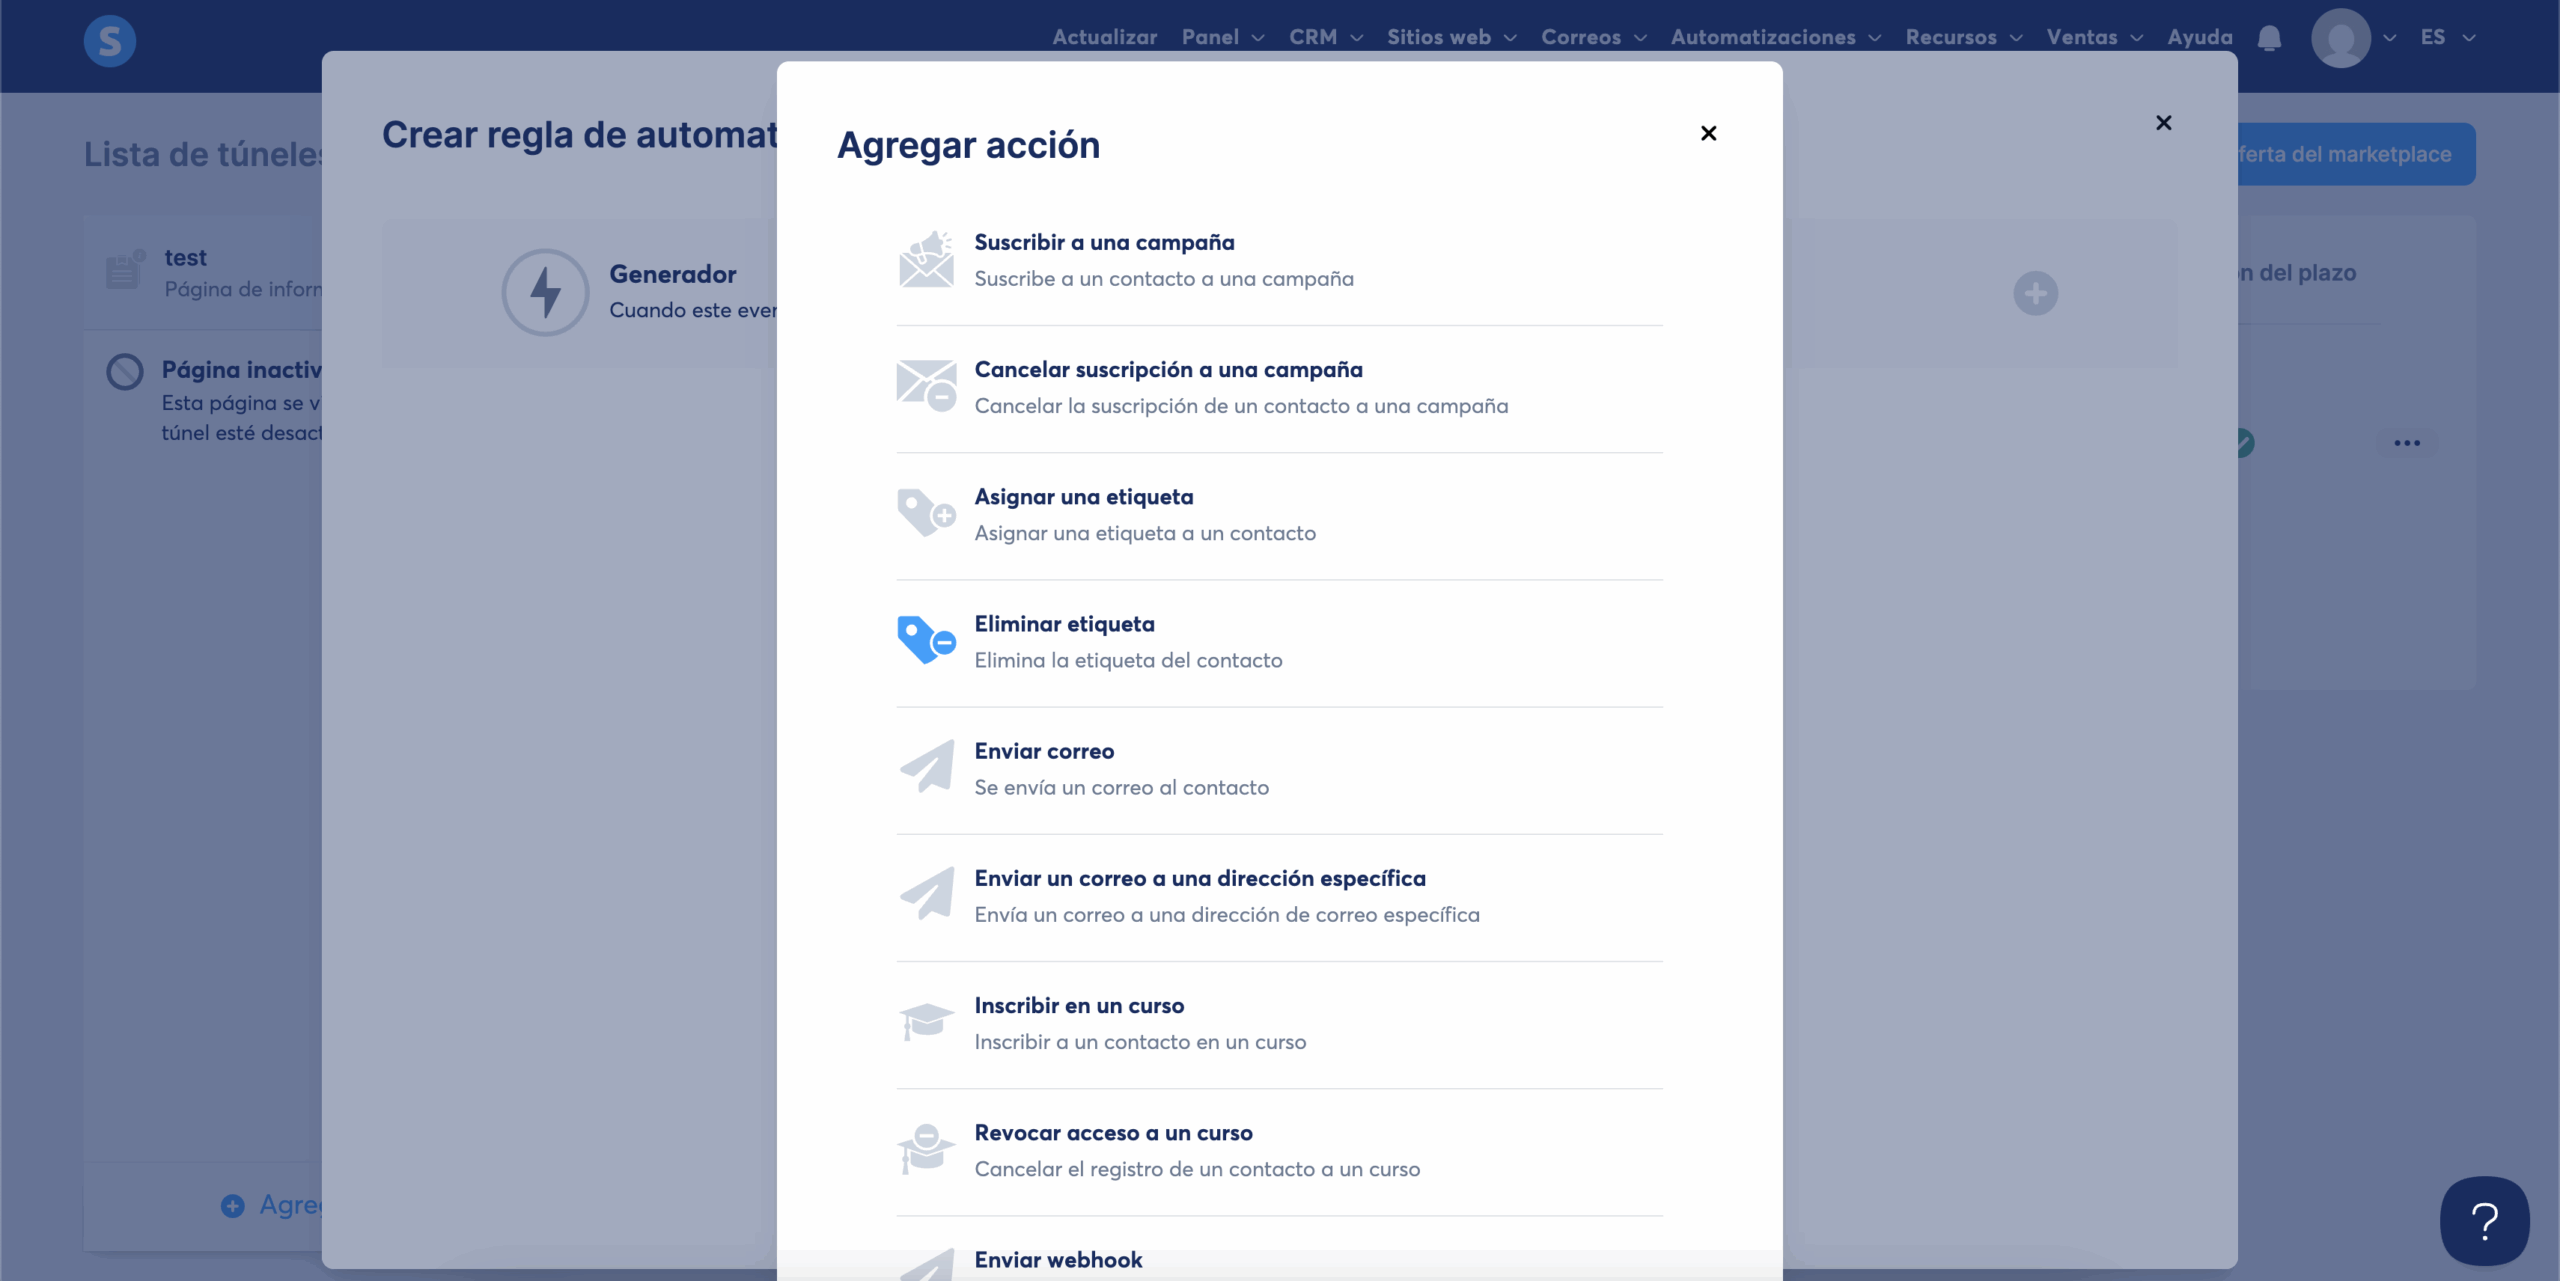Select the test page list item
This screenshot has height=1281, width=2560.
click(203, 273)
